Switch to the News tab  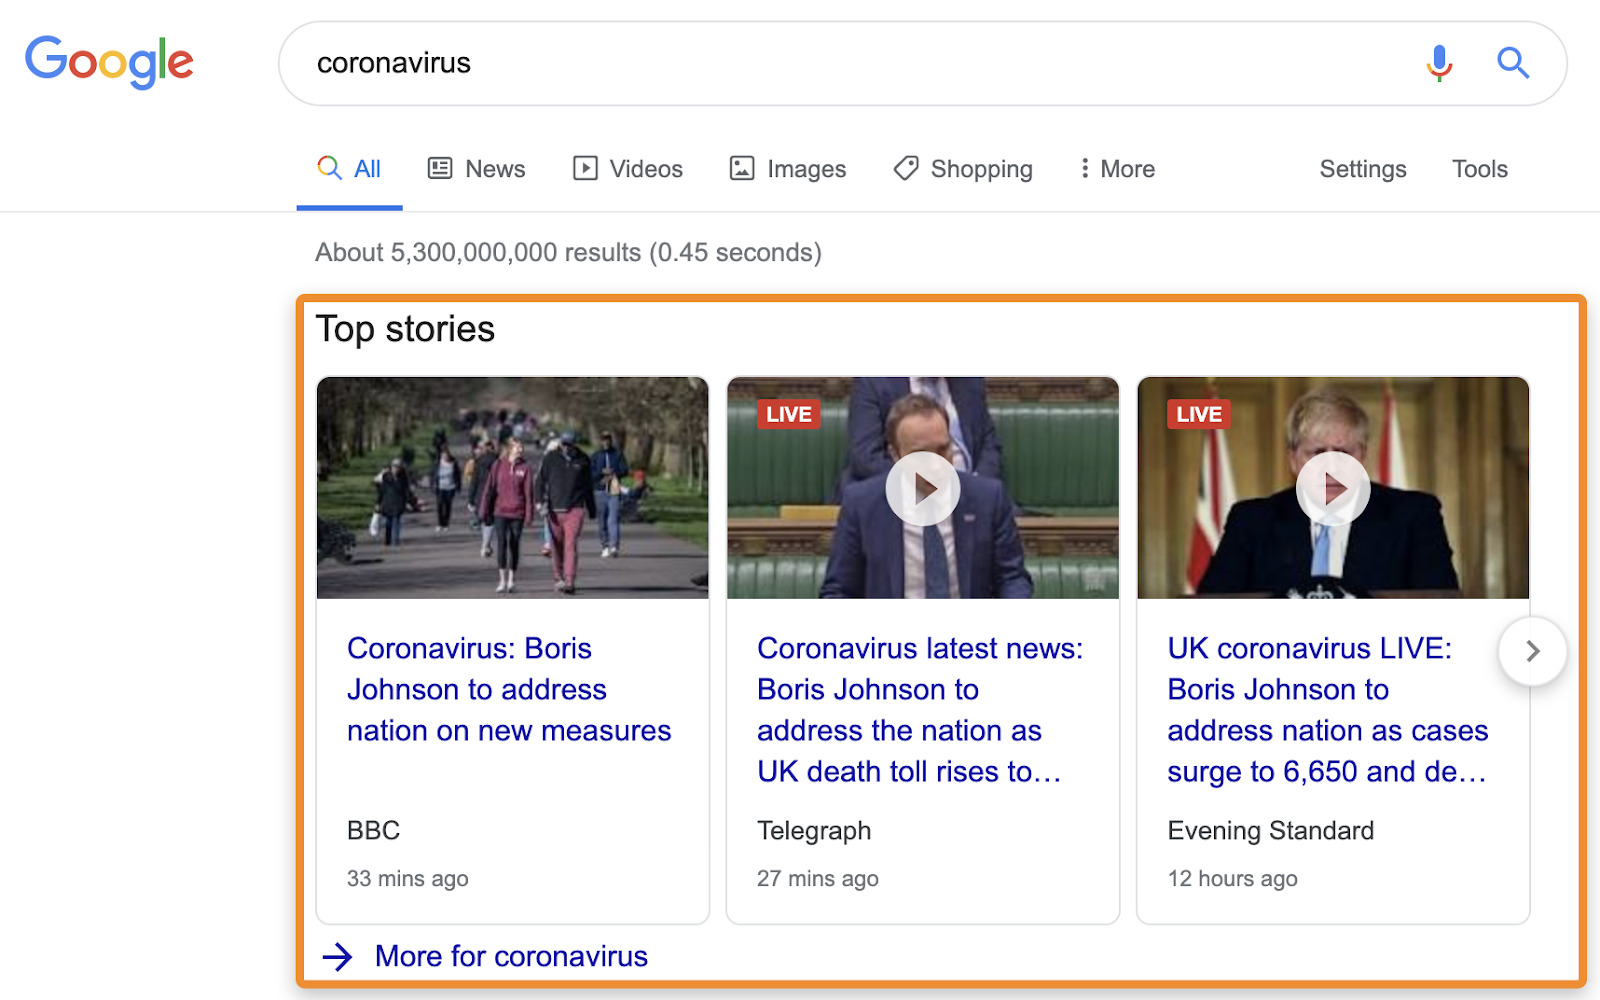point(476,168)
